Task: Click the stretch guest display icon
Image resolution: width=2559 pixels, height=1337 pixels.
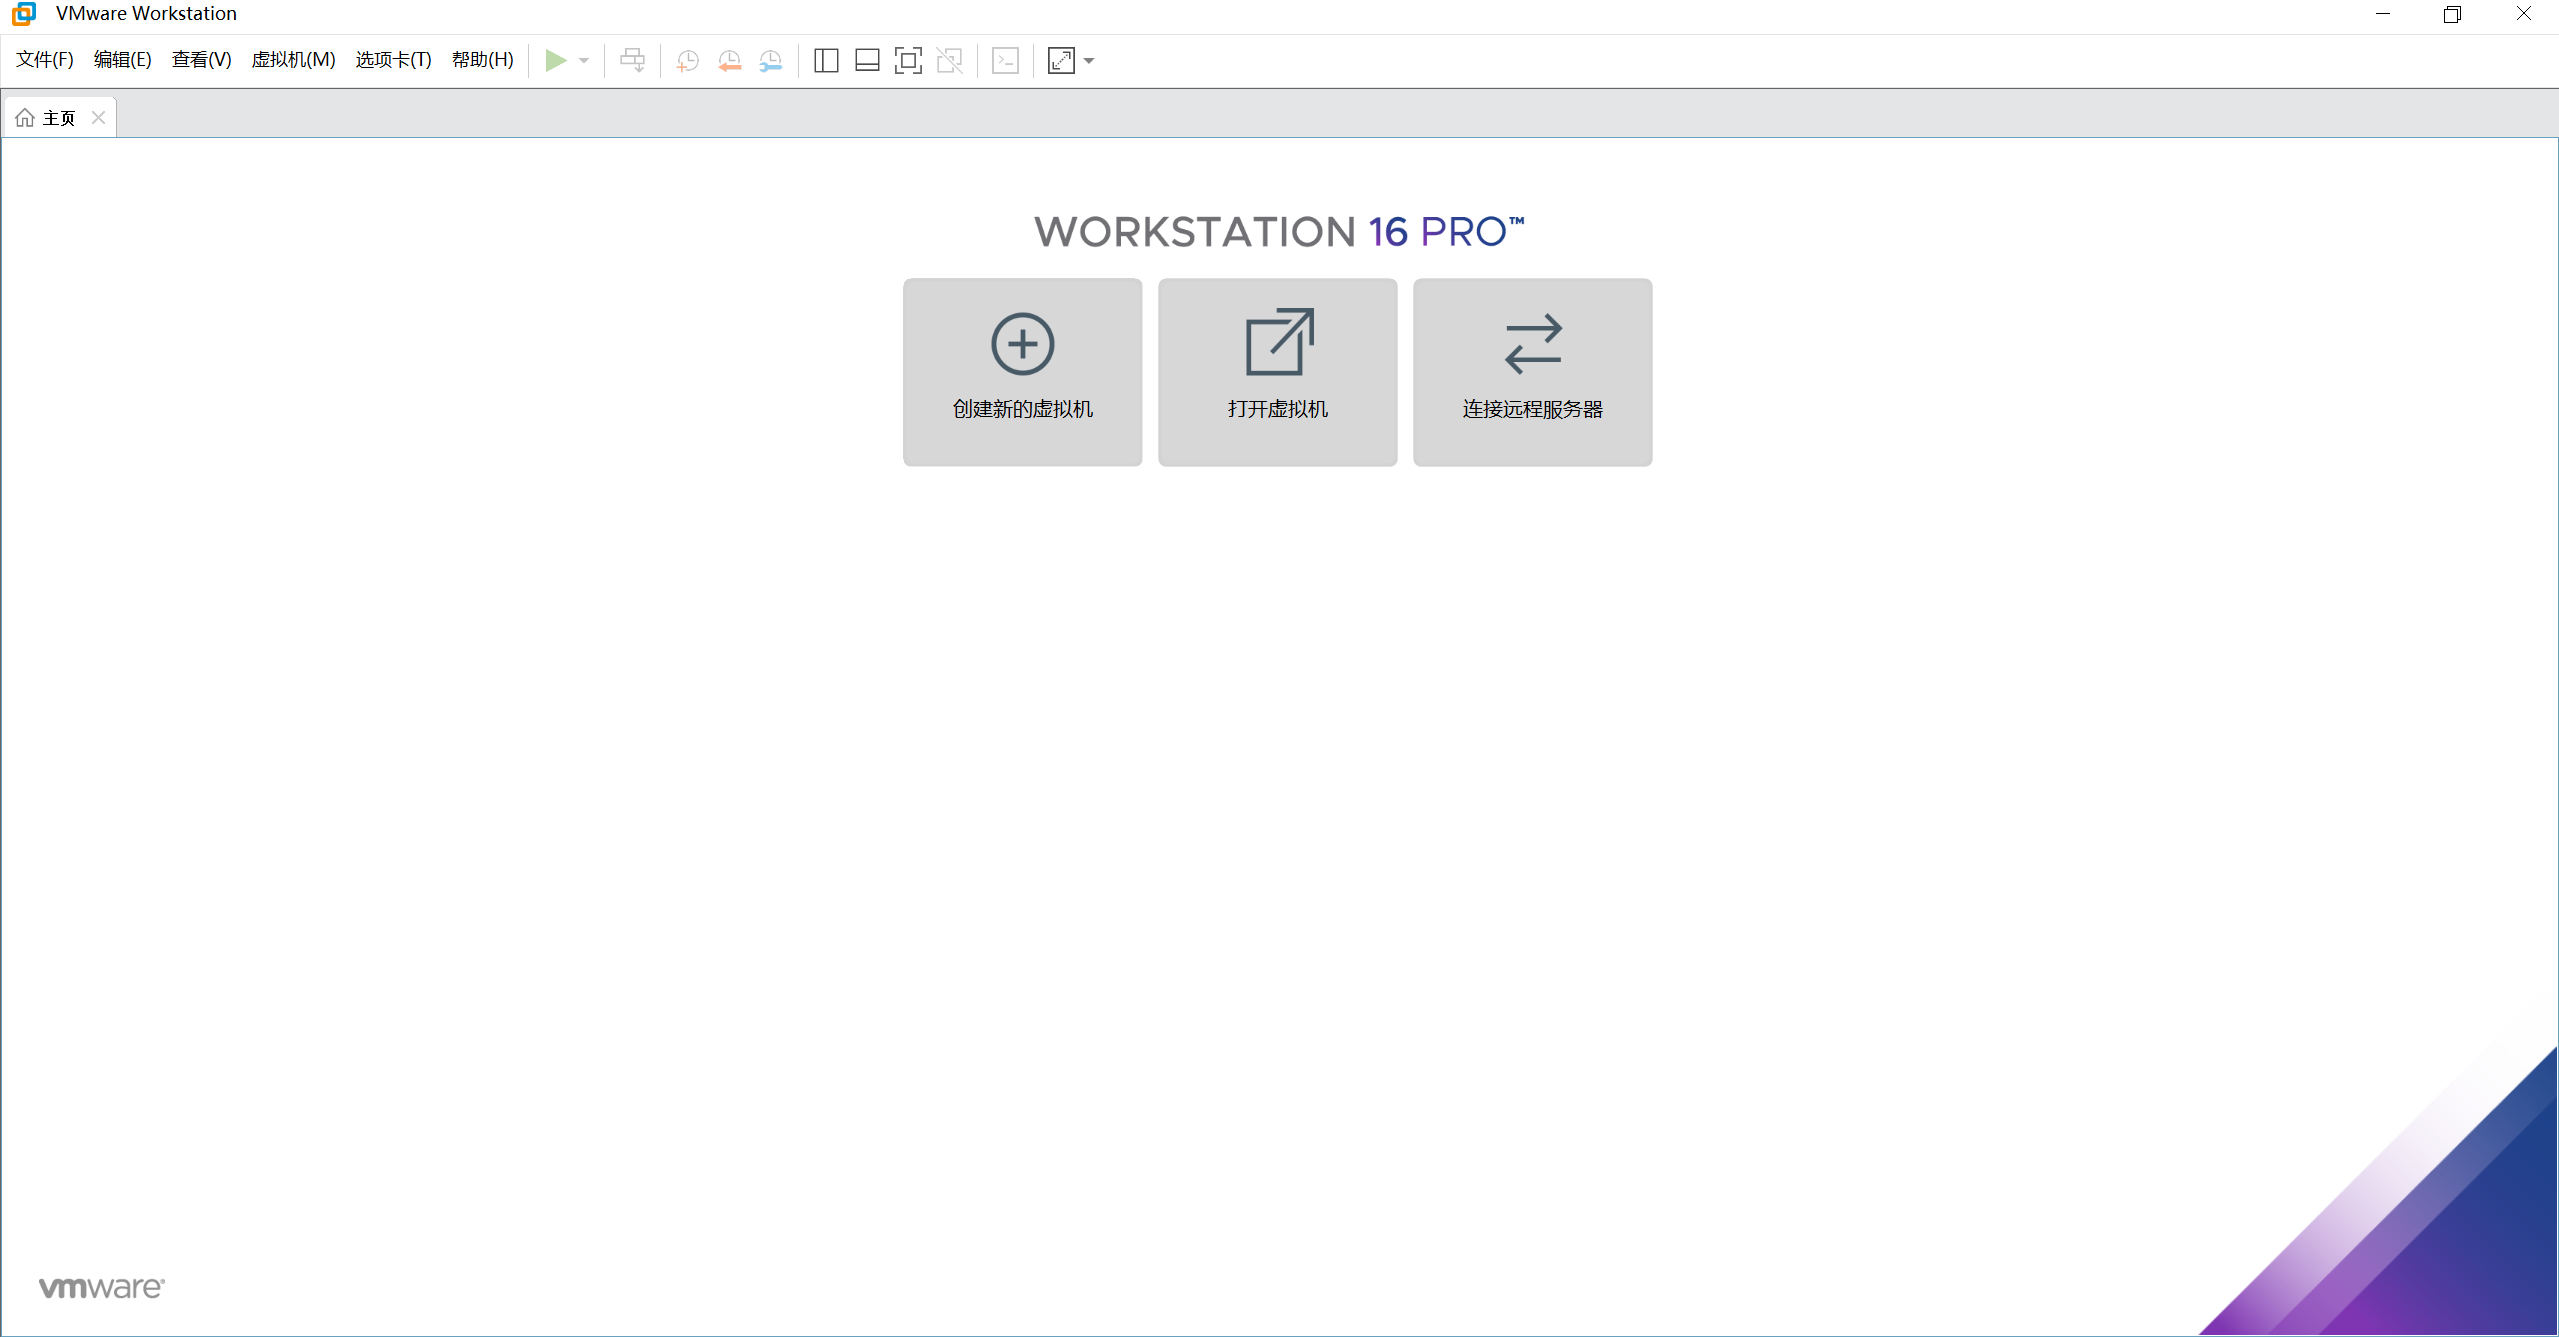Action: pyautogui.click(x=1061, y=61)
